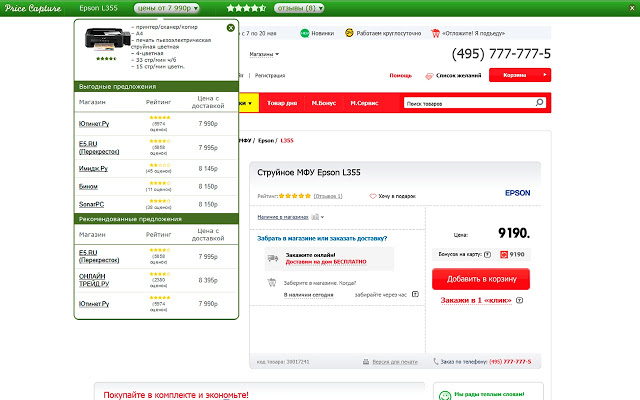
Task: Open the Помощь link
Action: point(400,76)
